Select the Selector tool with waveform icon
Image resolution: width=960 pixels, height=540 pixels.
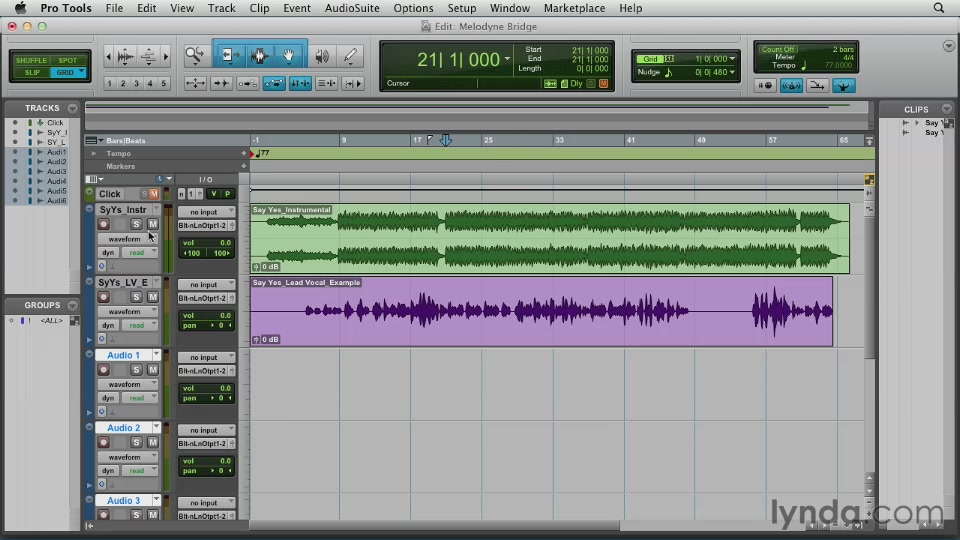click(x=259, y=56)
